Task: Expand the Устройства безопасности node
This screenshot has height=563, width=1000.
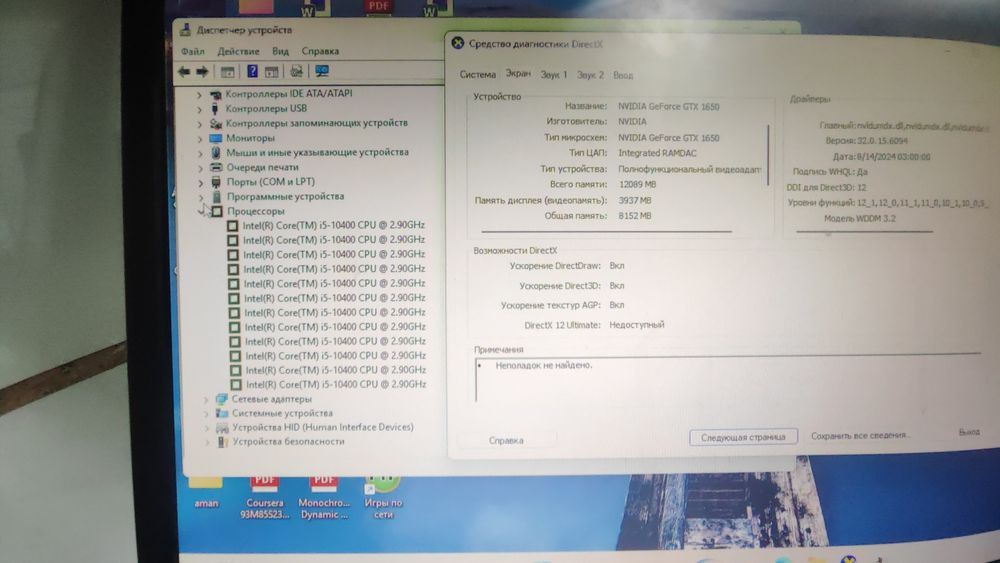Action: click(207, 442)
